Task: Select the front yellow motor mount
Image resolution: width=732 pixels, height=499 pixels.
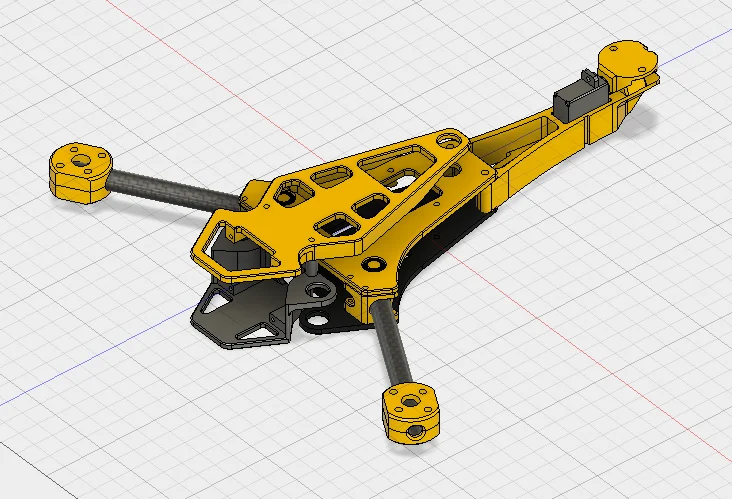Action: point(412,413)
